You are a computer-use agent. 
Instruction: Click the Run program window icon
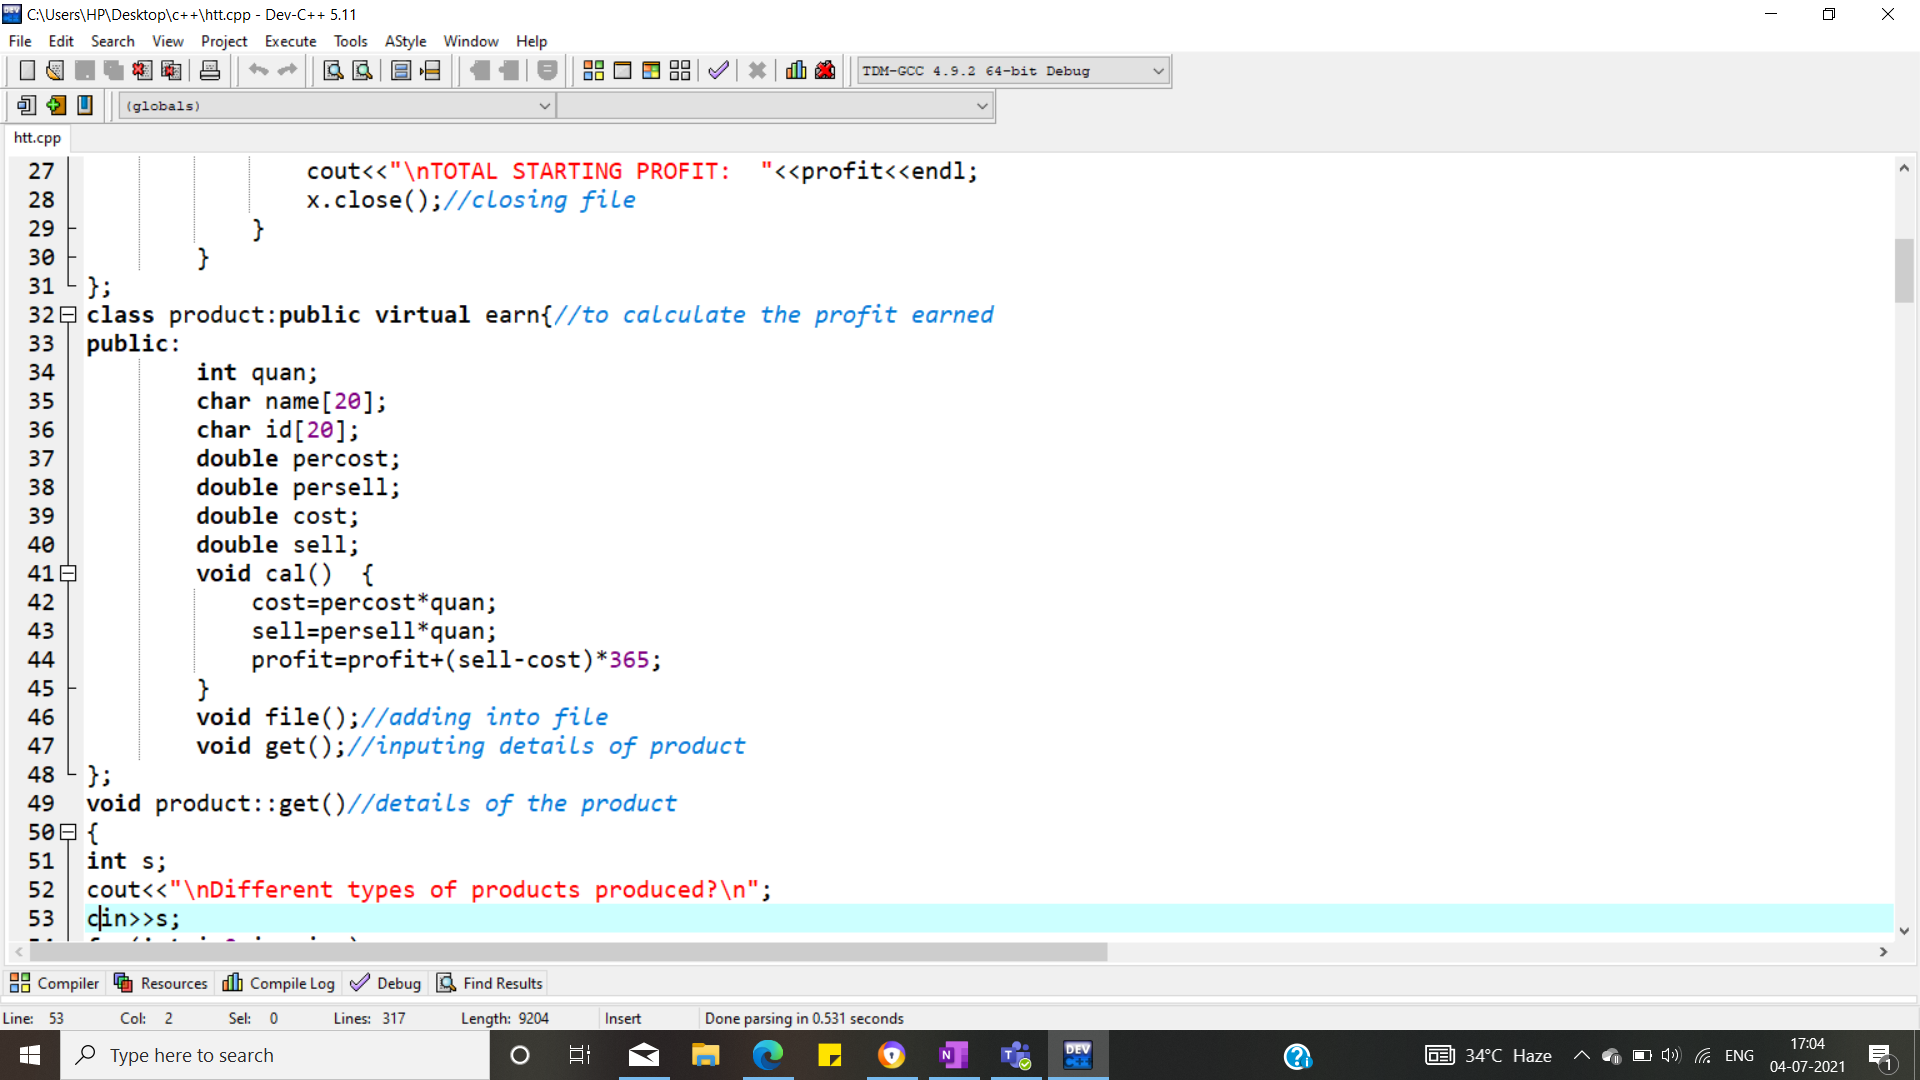point(622,71)
